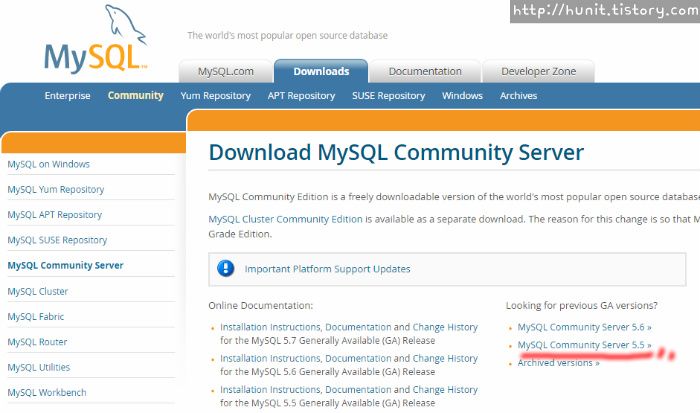Open MySQL Router sidebar link

[38, 342]
